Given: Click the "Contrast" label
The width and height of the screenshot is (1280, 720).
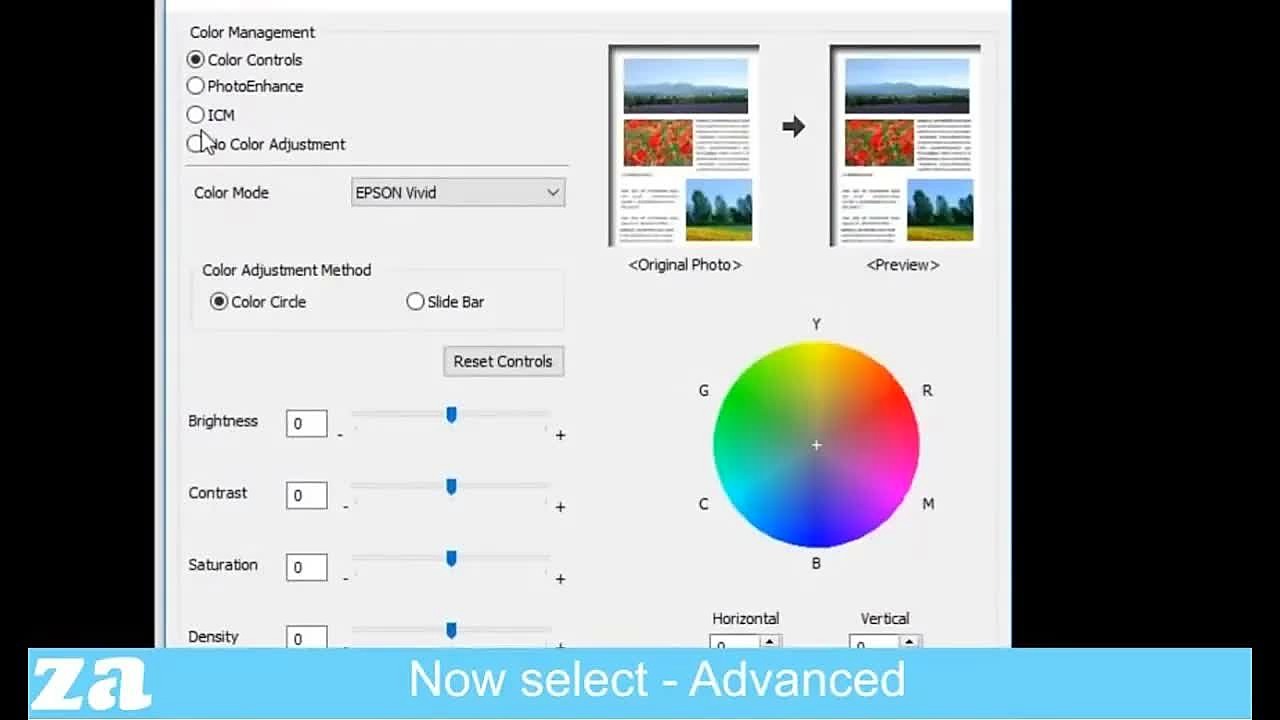Looking at the screenshot, I should click(x=218, y=493).
